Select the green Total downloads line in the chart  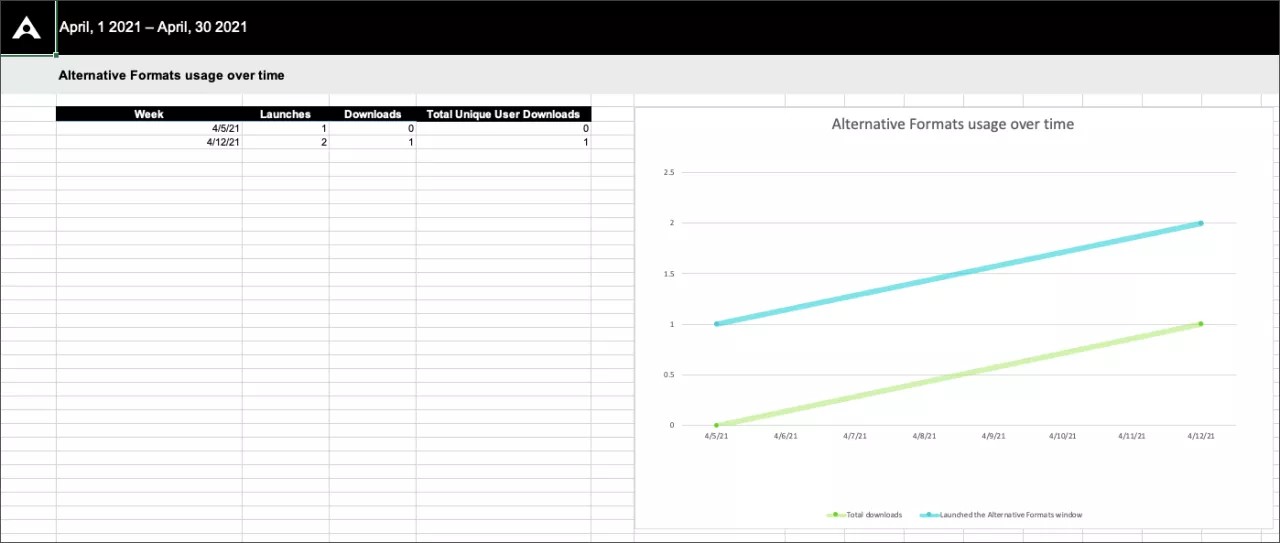(x=958, y=375)
